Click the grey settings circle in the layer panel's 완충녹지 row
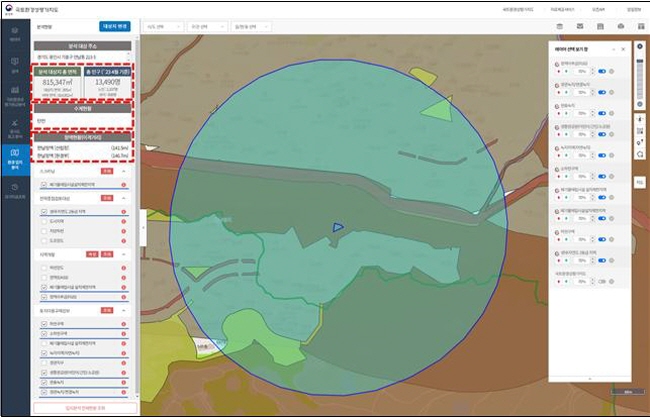The image size is (650, 417). [611, 114]
